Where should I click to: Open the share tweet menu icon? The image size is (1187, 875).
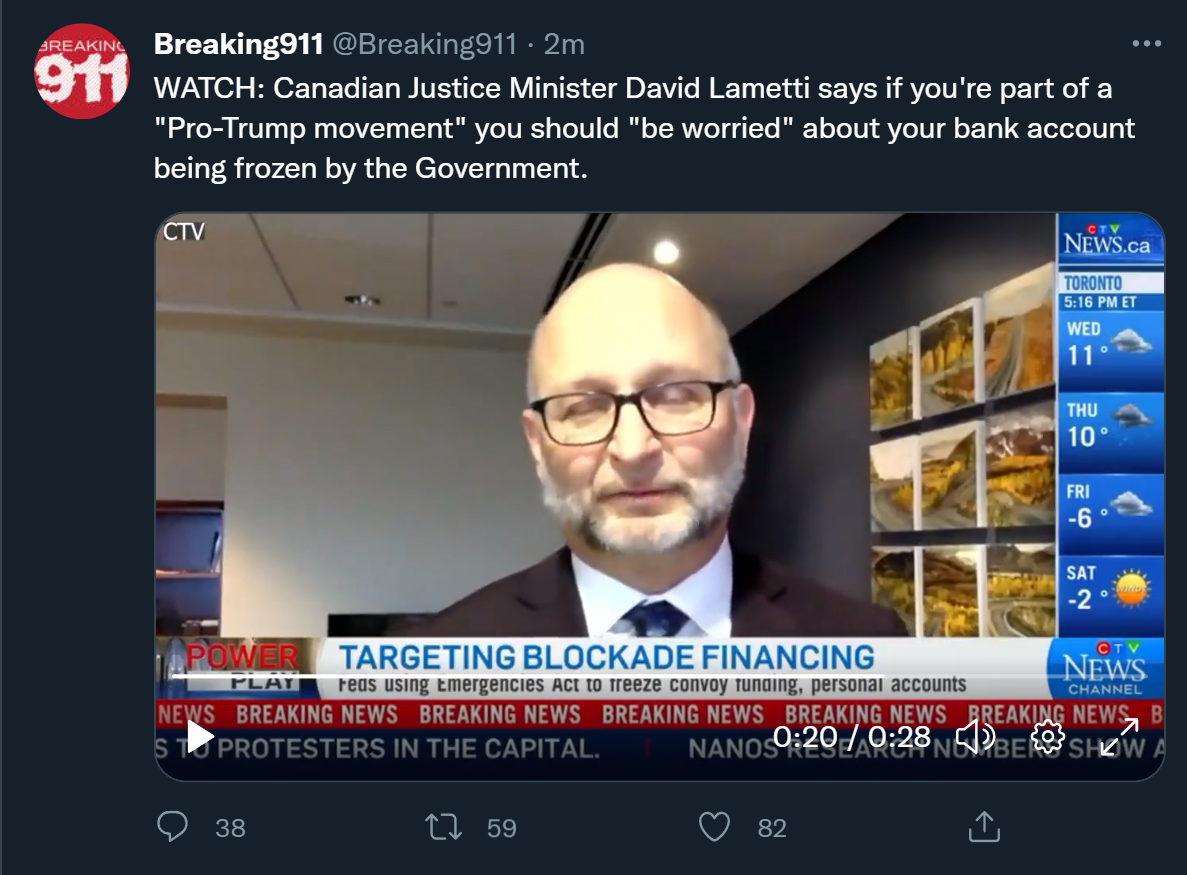(x=984, y=827)
